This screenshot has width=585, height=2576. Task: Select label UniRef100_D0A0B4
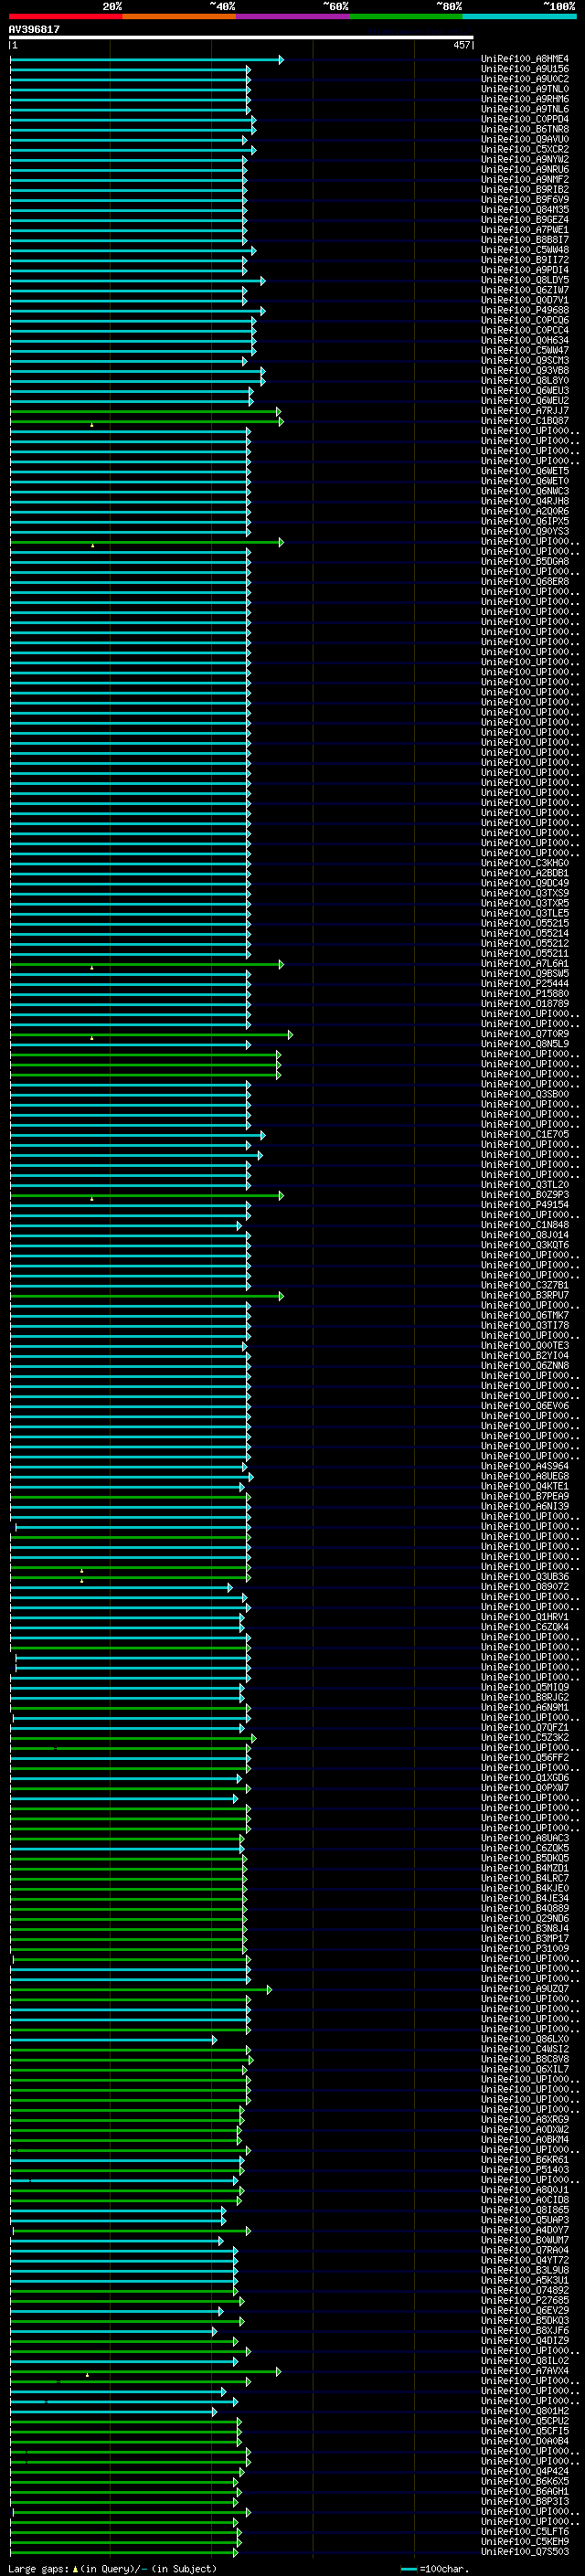coord(524,2441)
